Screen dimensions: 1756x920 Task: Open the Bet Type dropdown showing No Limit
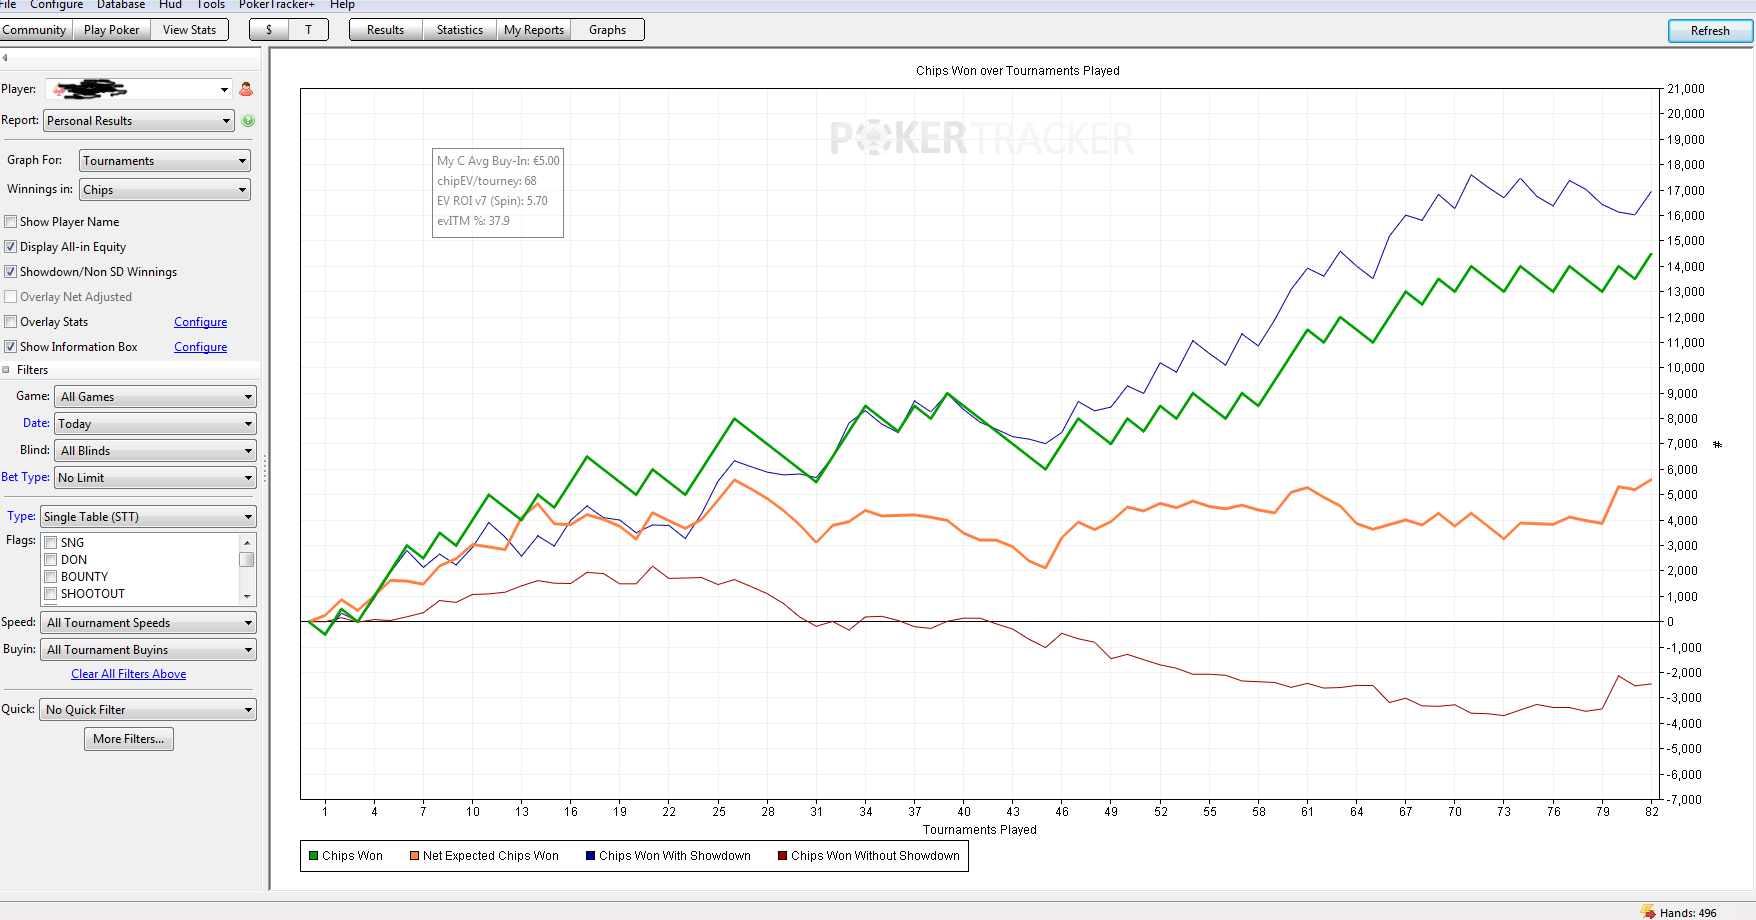coord(156,478)
